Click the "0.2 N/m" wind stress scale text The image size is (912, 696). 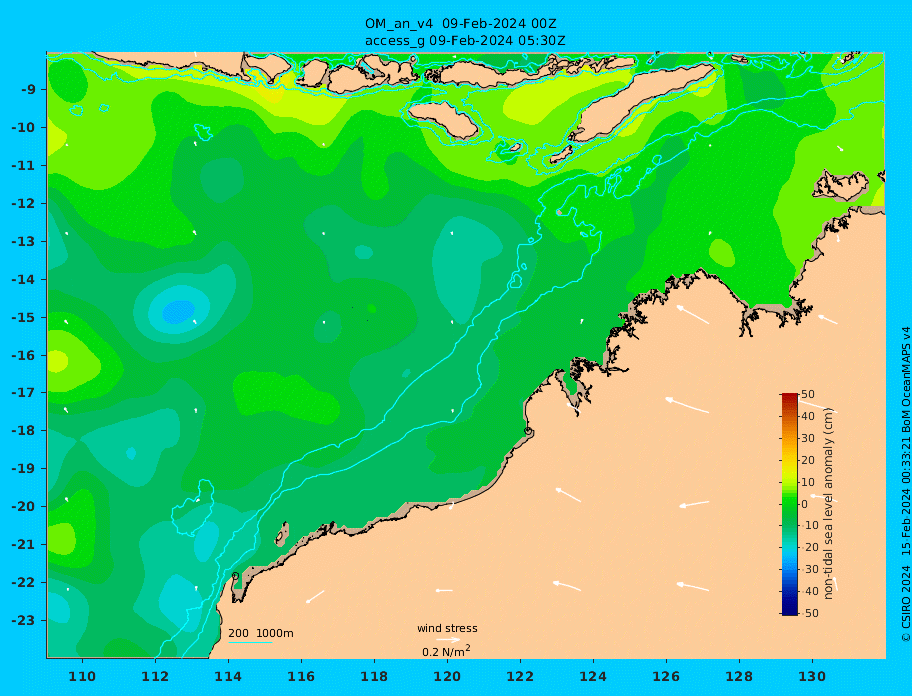tap(446, 651)
